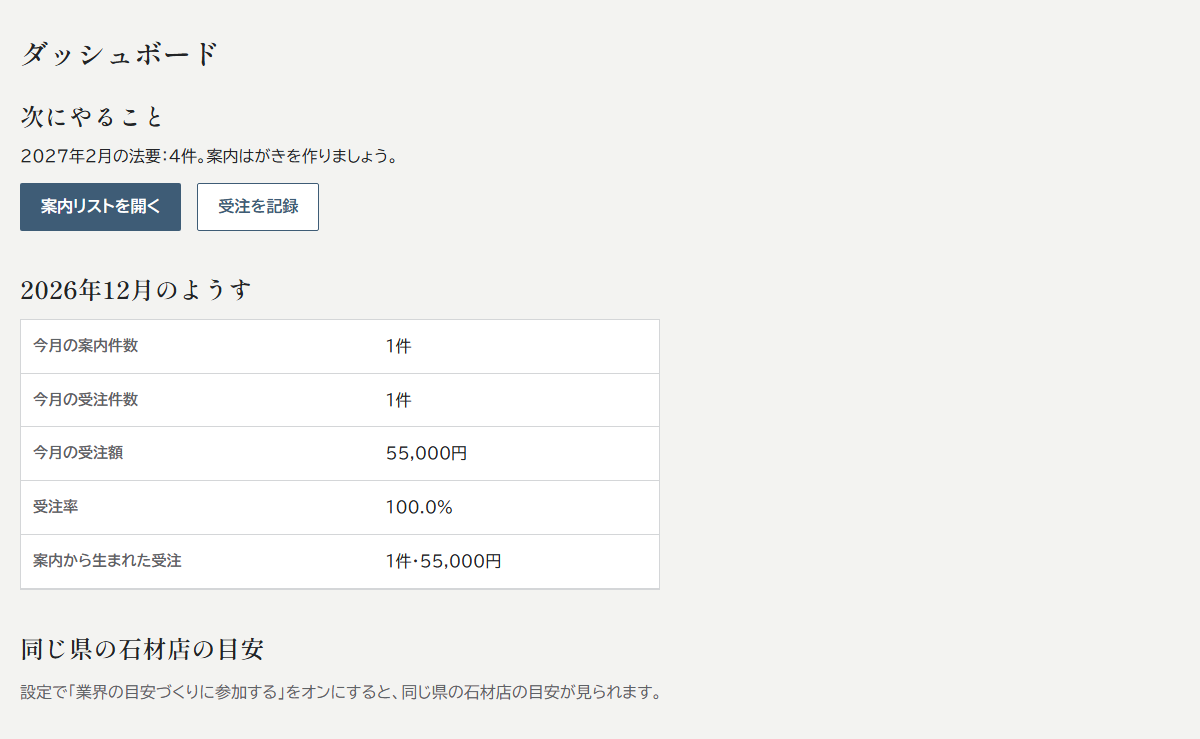
Task: Select the 100.0% order rate value
Action: pyautogui.click(x=419, y=507)
